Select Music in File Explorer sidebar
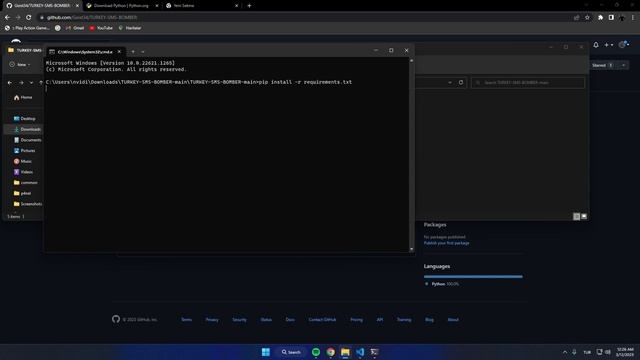The width and height of the screenshot is (640, 360). (x=23, y=161)
